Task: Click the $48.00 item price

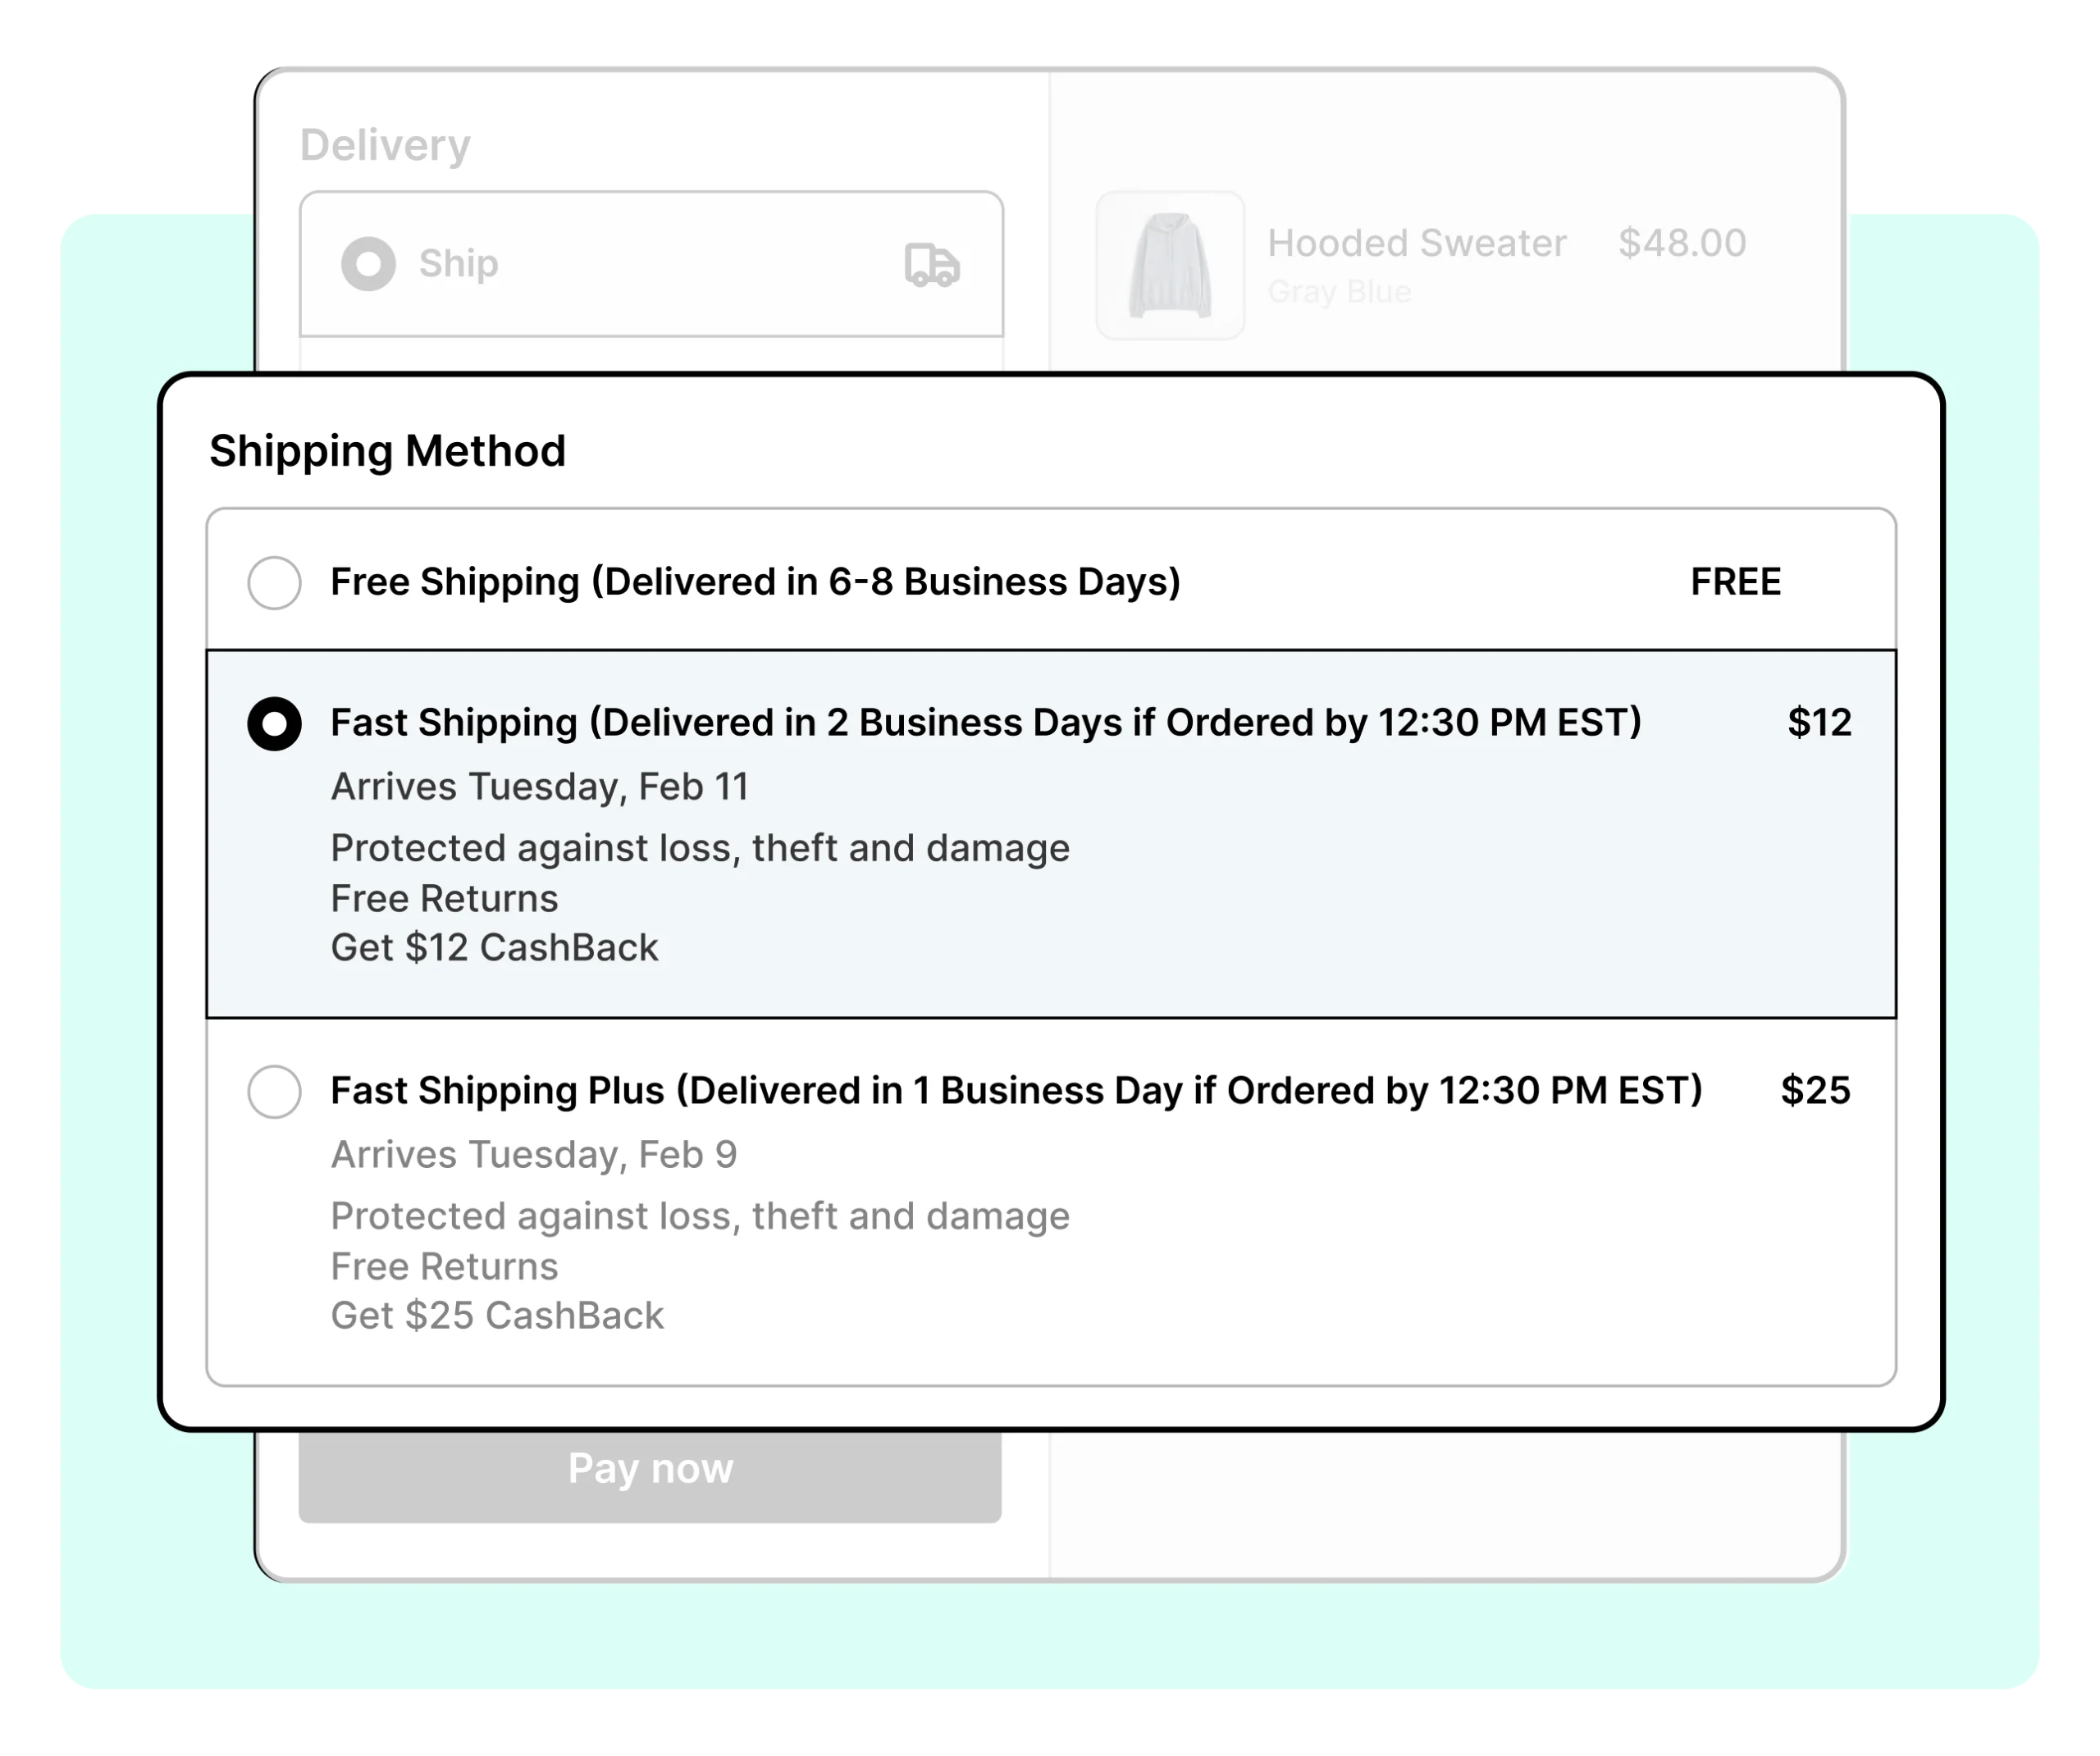Action: (1682, 243)
